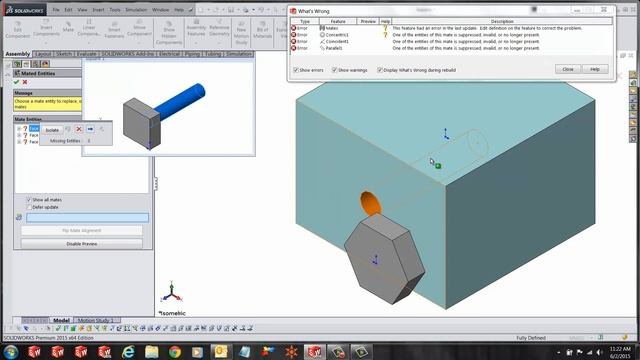Switch to Motion Study 1 tab
640x360 pixels.
click(96, 320)
